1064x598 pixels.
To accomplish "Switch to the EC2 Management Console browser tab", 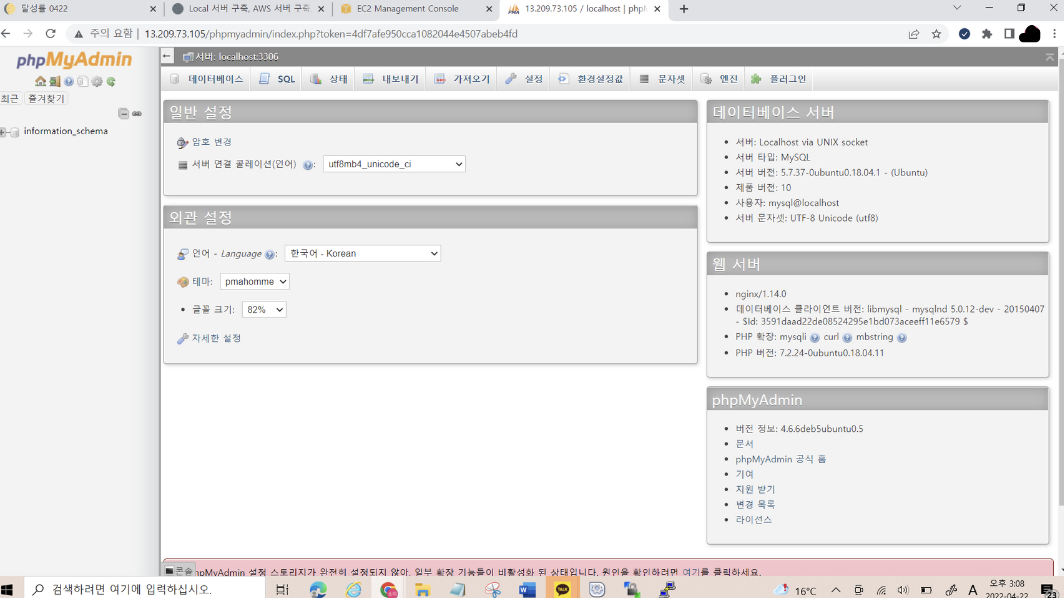I will (x=415, y=9).
